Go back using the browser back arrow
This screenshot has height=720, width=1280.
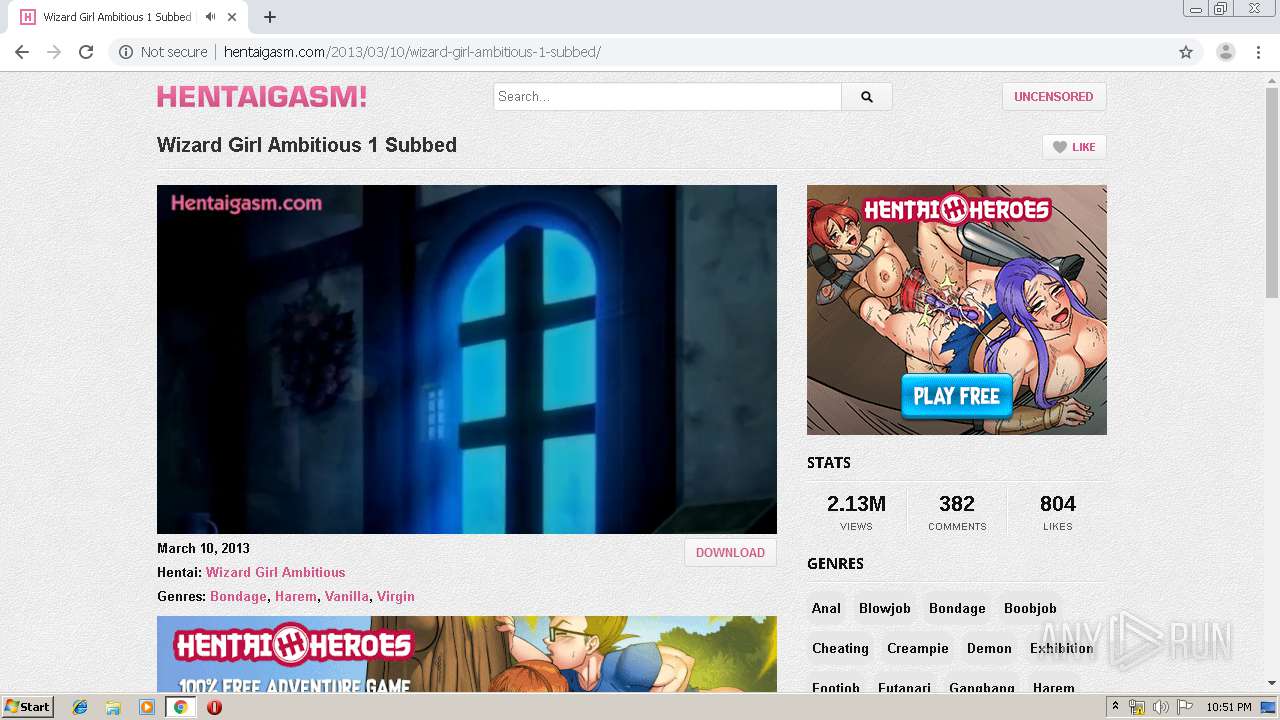(x=22, y=52)
